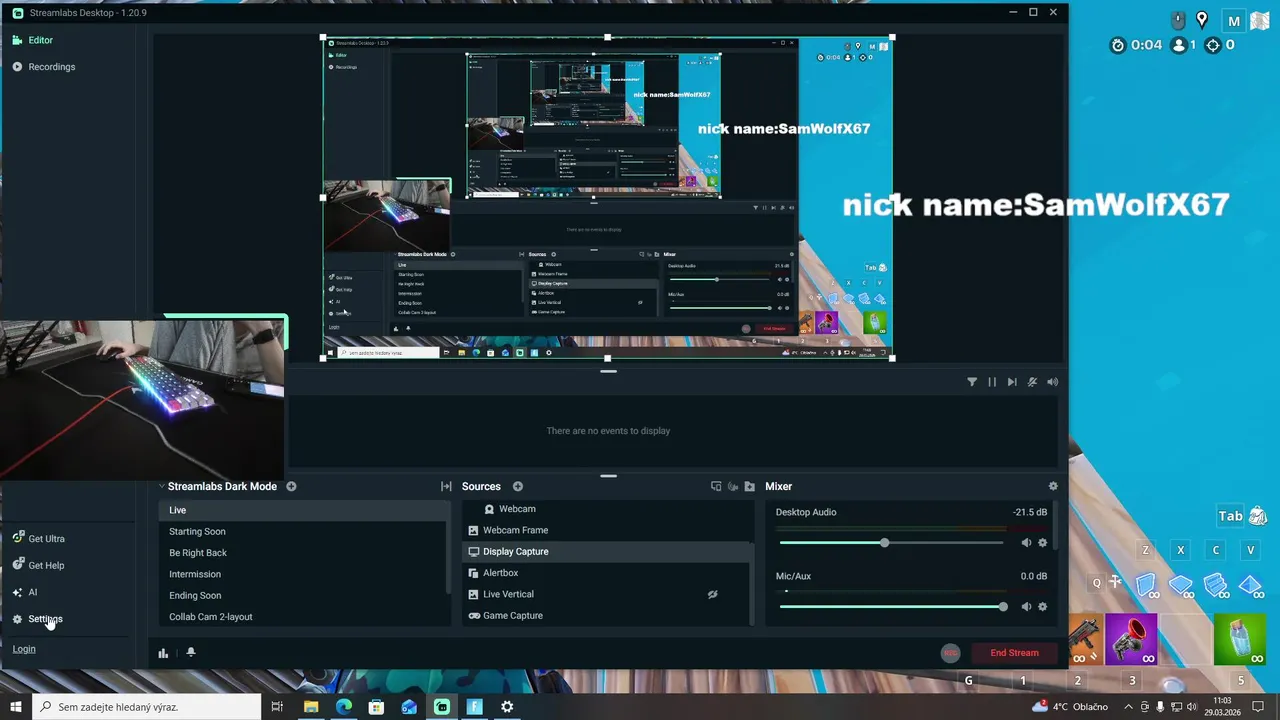
Task: Click the Windows search box
Action: [x=147, y=707]
